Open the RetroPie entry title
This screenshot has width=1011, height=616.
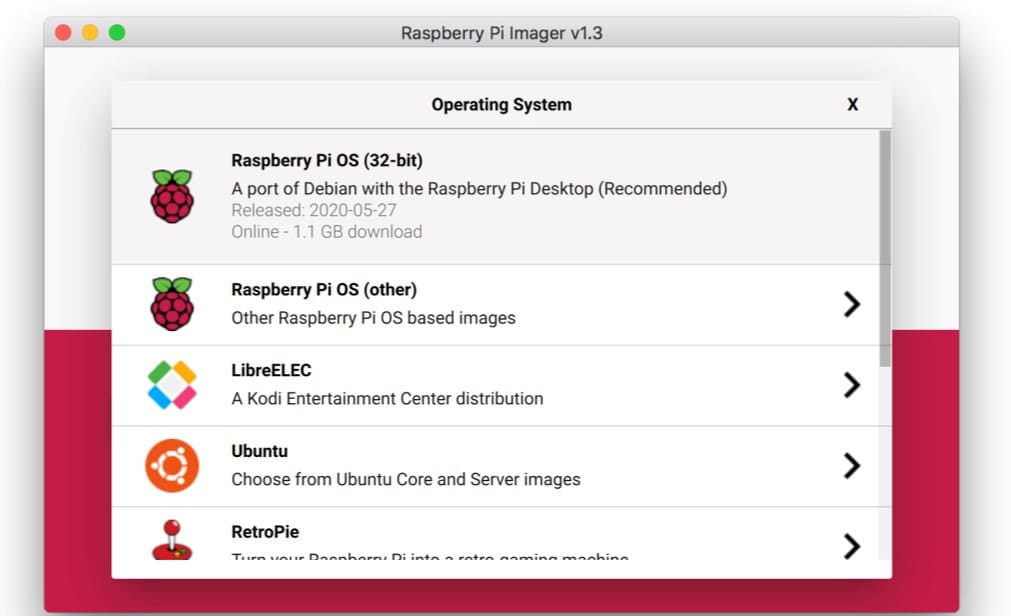[x=265, y=532]
